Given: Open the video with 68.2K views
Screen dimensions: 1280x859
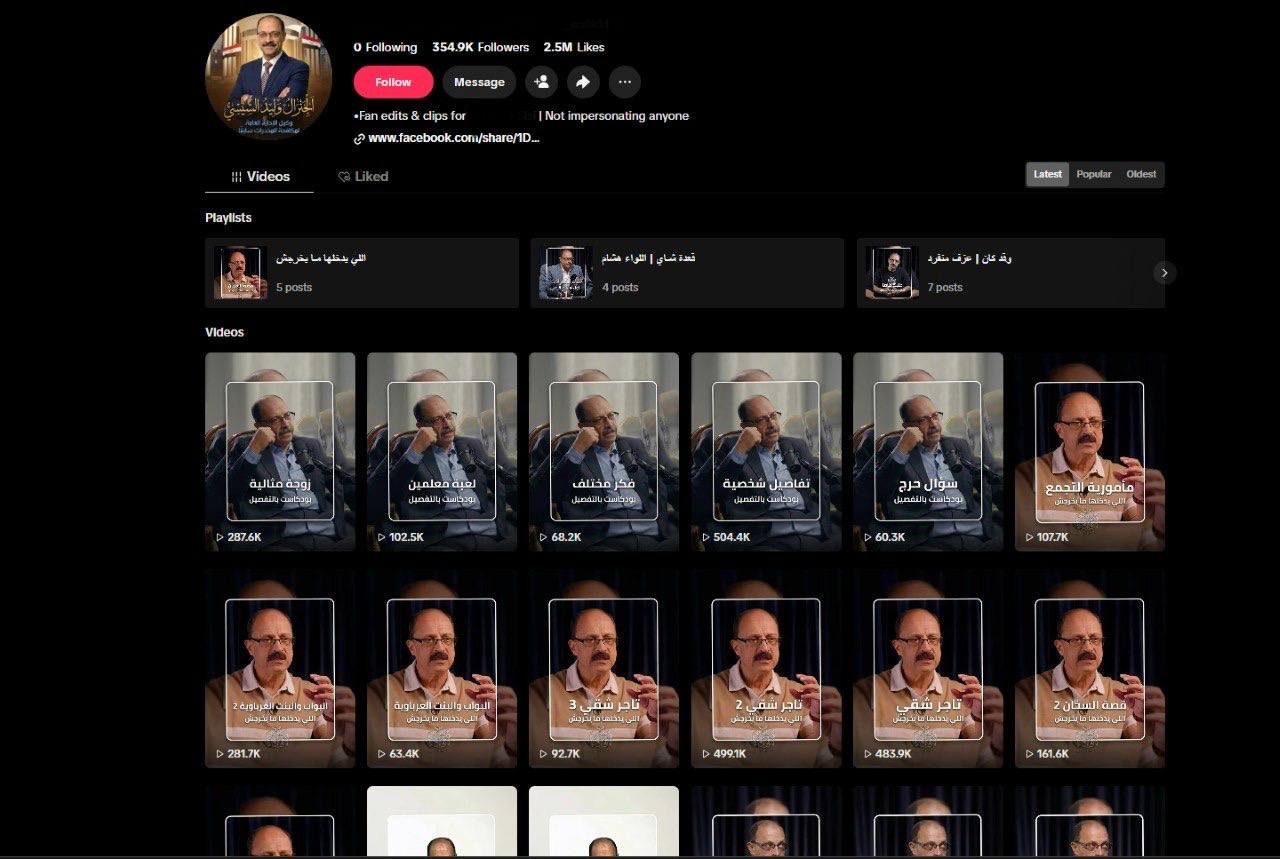Looking at the screenshot, I should click(x=604, y=451).
